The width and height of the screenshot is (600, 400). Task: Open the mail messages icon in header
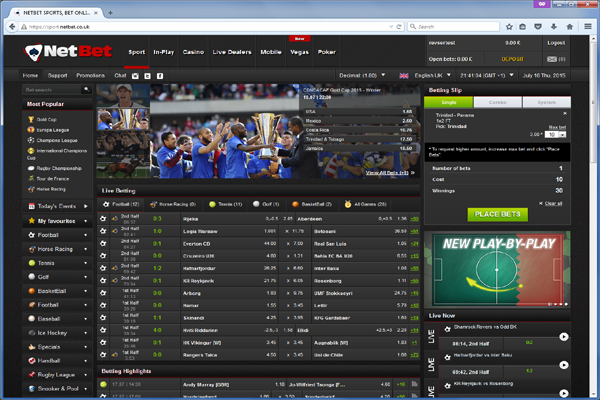[x=552, y=59]
